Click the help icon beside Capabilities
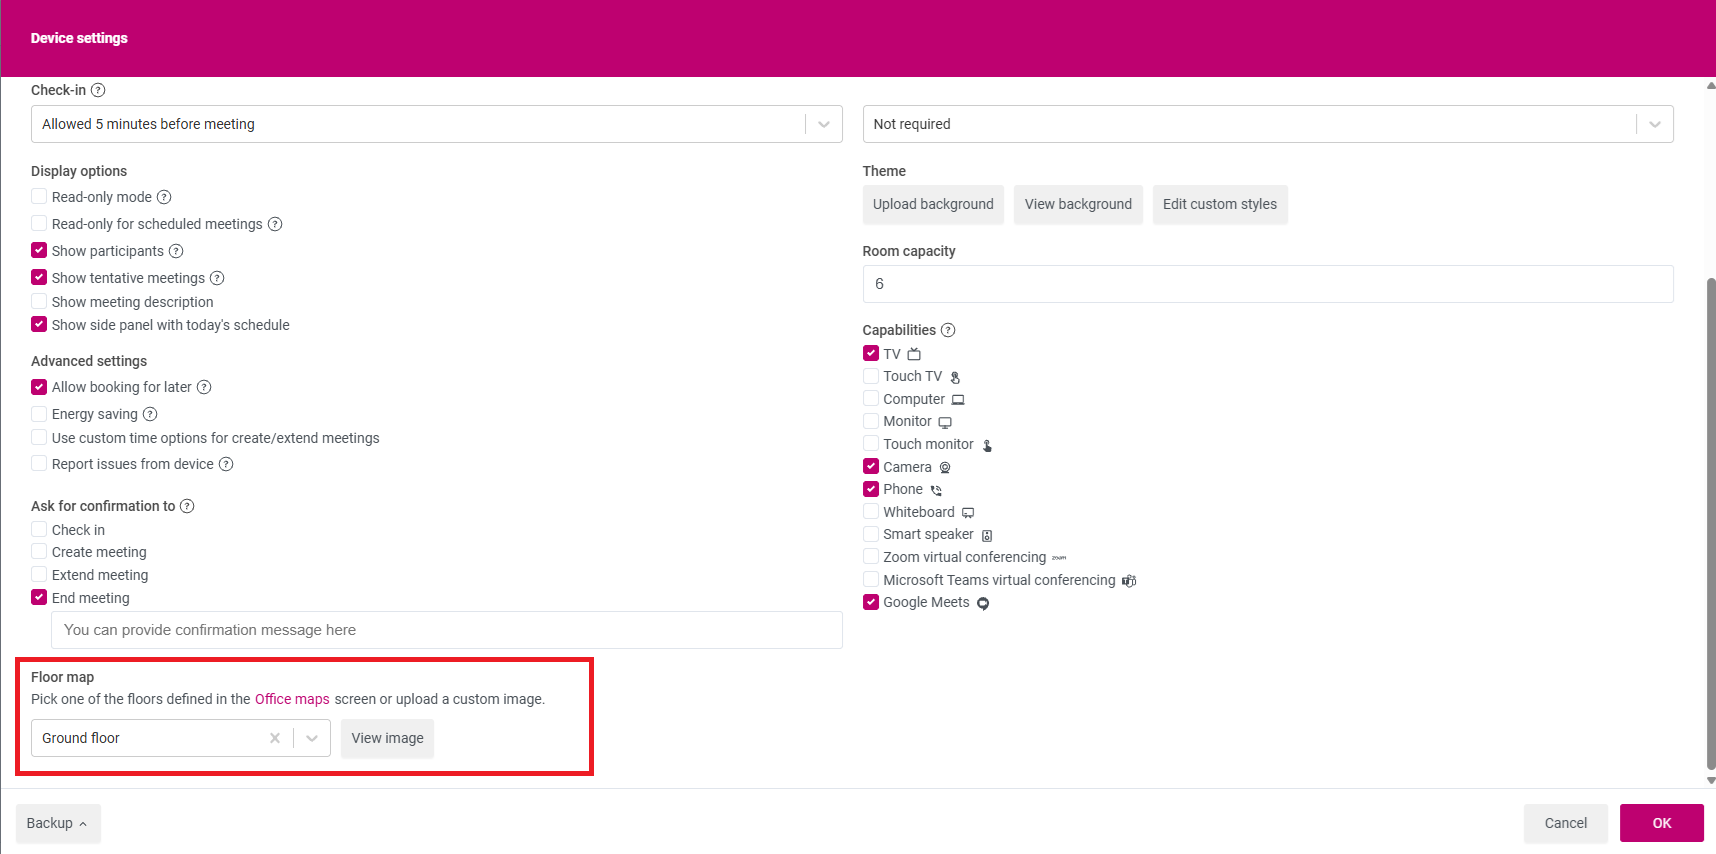Image resolution: width=1716 pixels, height=854 pixels. [x=948, y=330]
